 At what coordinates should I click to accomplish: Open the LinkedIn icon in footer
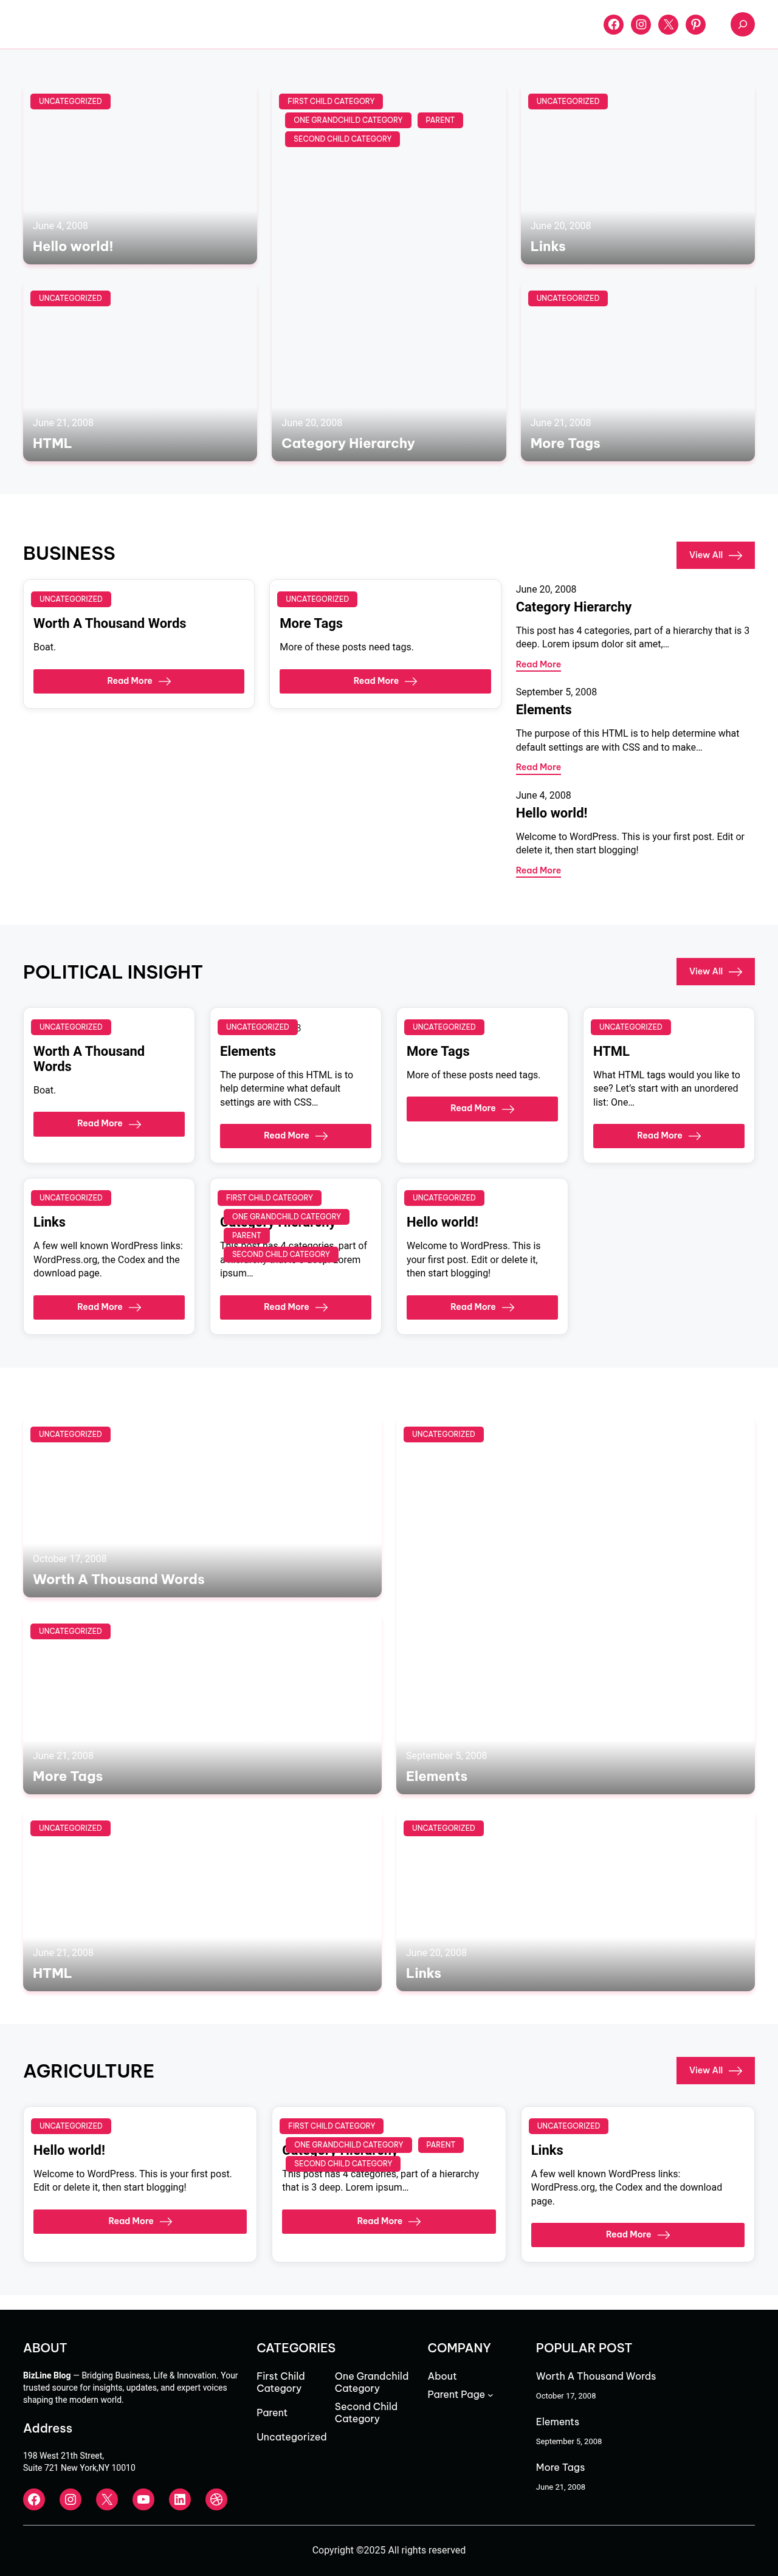click(180, 2499)
